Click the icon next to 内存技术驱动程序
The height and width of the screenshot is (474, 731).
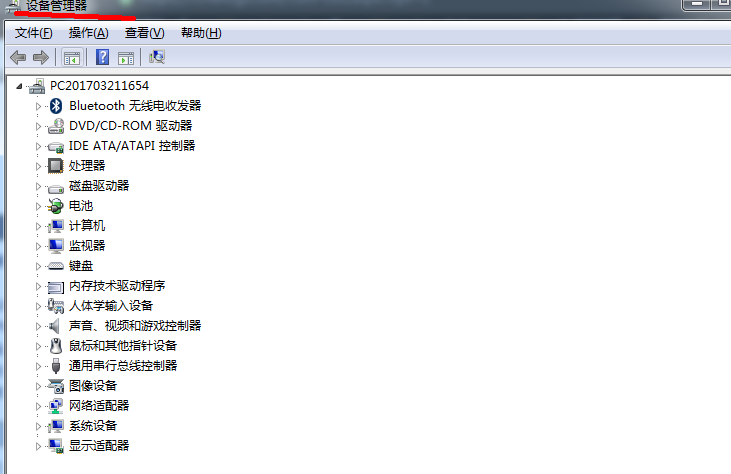tap(56, 287)
